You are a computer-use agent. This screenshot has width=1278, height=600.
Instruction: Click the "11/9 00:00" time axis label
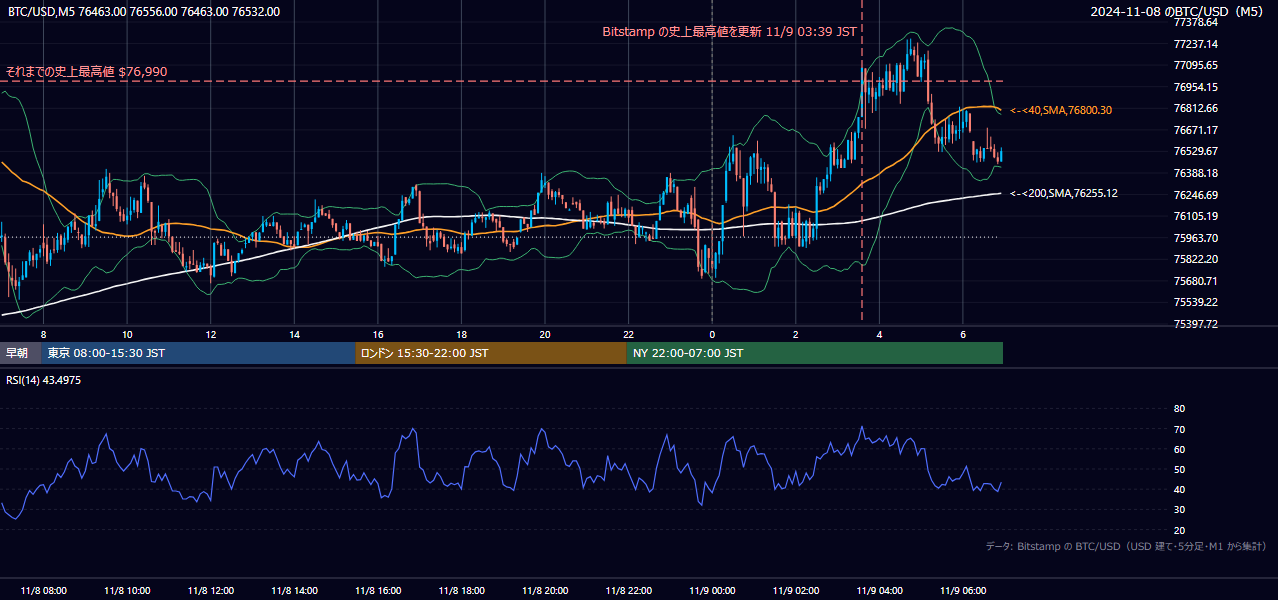click(x=712, y=591)
